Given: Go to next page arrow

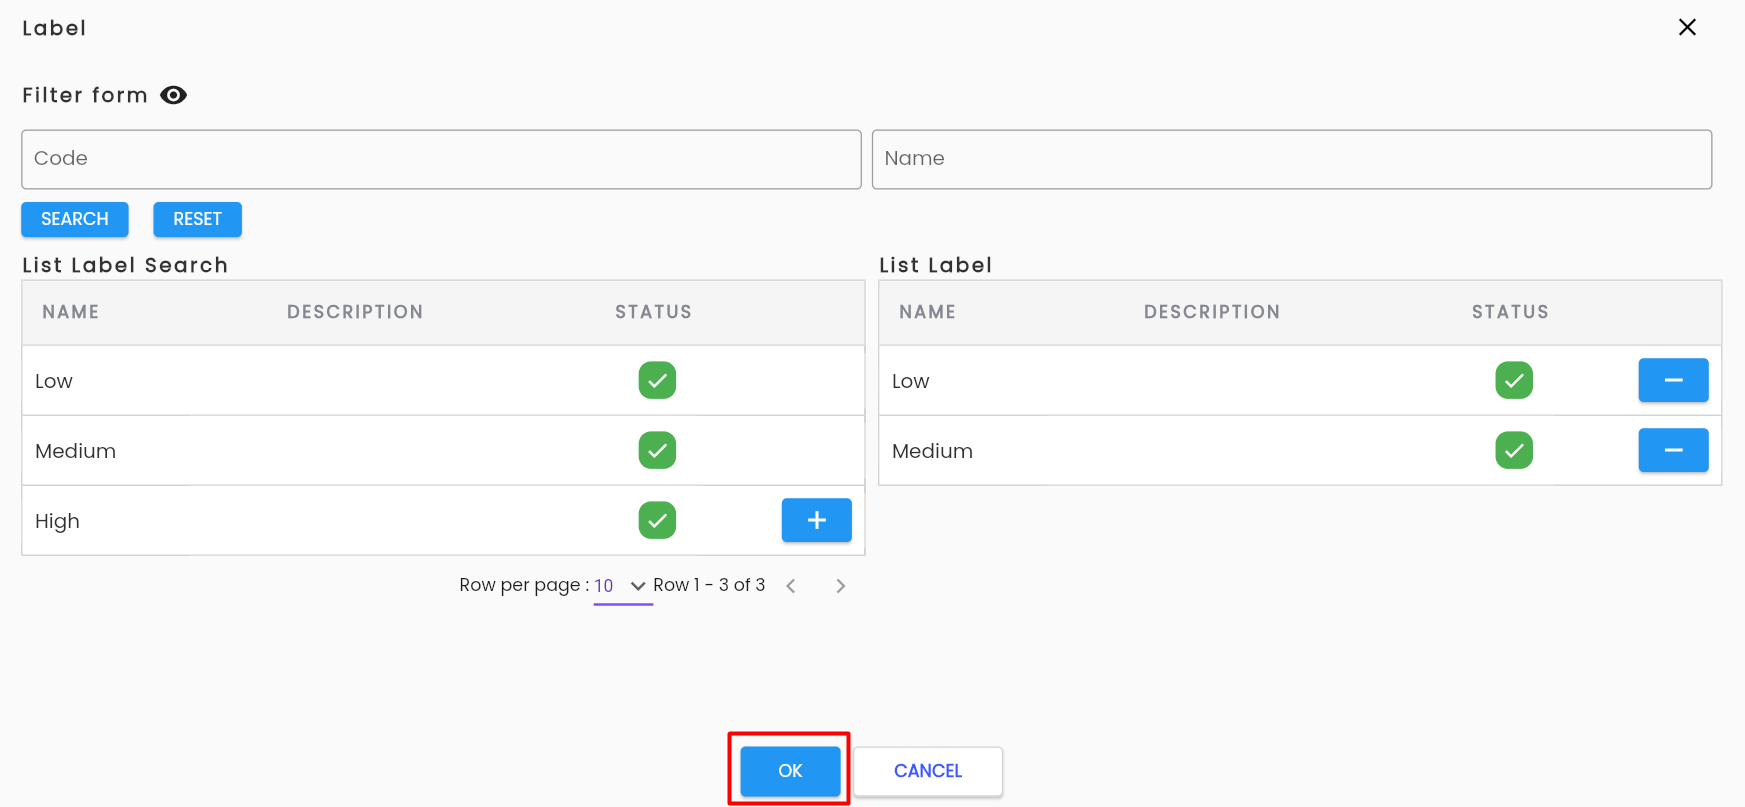Looking at the screenshot, I should 840,586.
